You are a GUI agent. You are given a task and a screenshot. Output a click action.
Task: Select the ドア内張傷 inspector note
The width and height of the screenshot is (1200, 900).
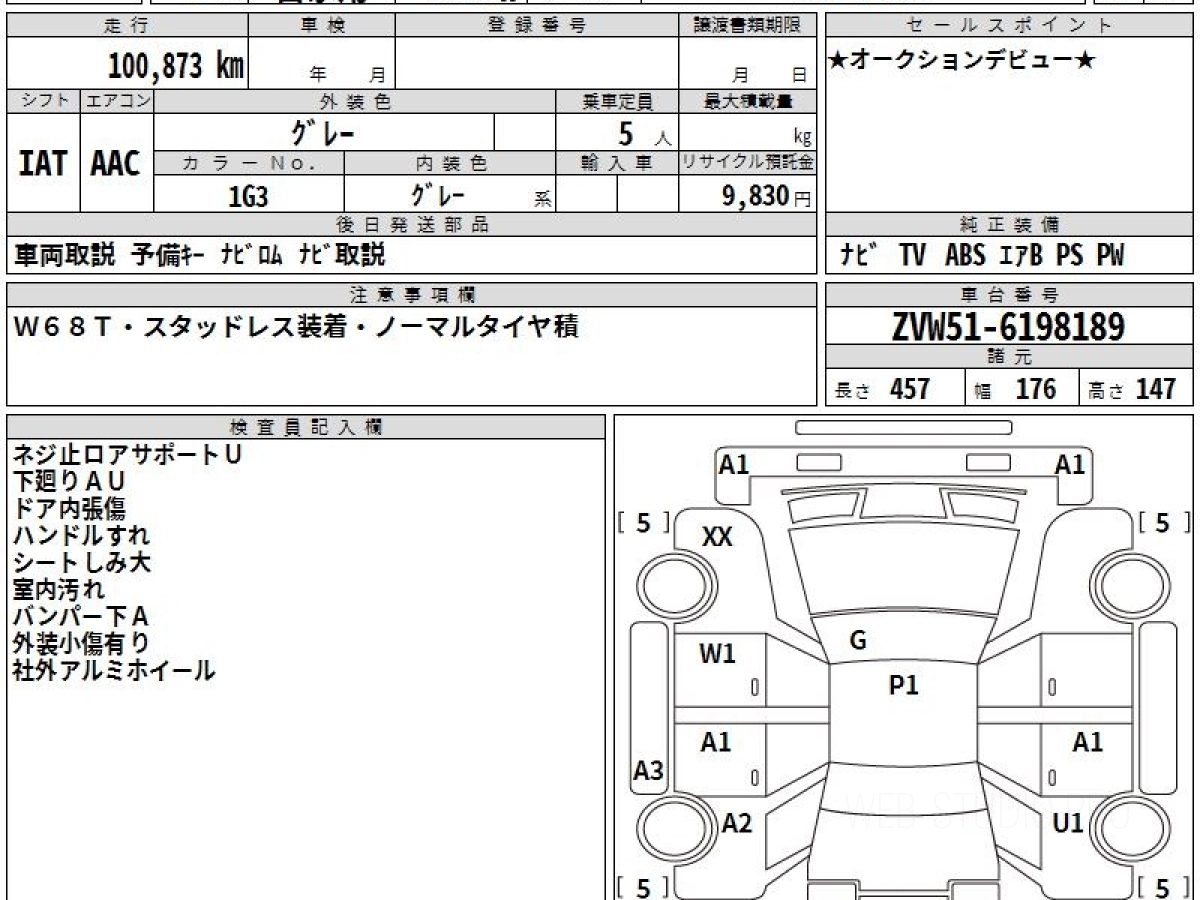(x=69, y=509)
